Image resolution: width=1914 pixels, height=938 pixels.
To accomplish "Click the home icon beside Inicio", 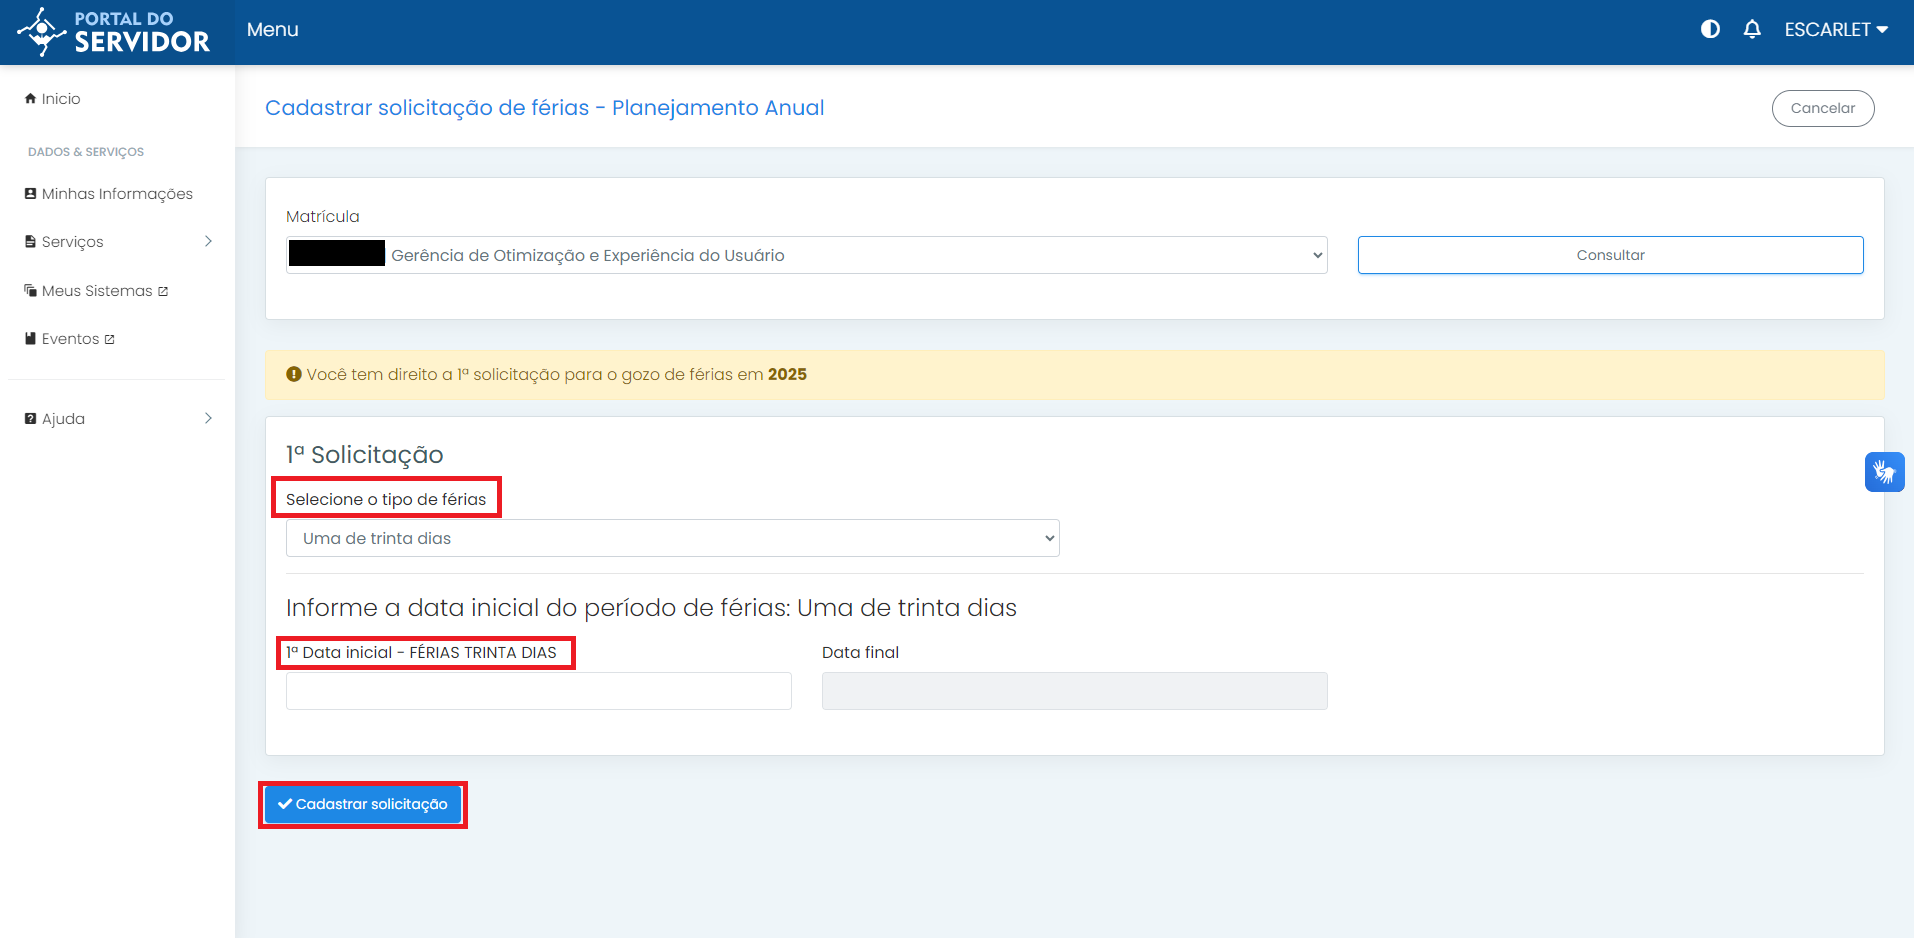I will point(30,98).
